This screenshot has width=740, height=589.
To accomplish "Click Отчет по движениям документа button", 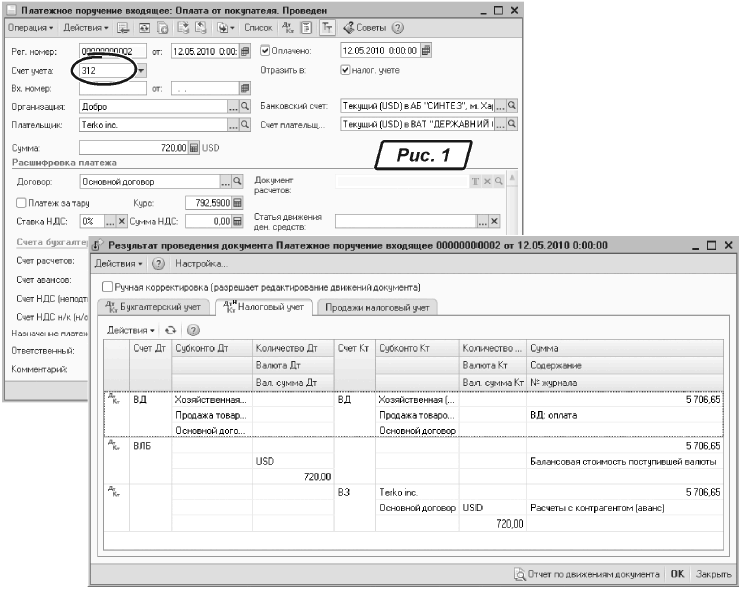I will pyautogui.click(x=585, y=575).
